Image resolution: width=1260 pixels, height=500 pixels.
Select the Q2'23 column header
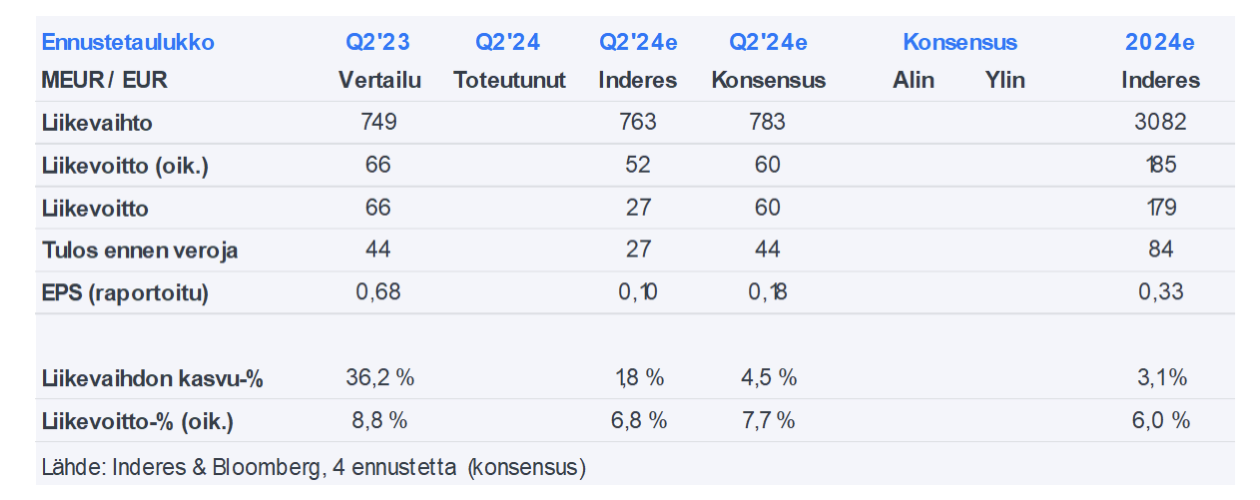click(378, 42)
